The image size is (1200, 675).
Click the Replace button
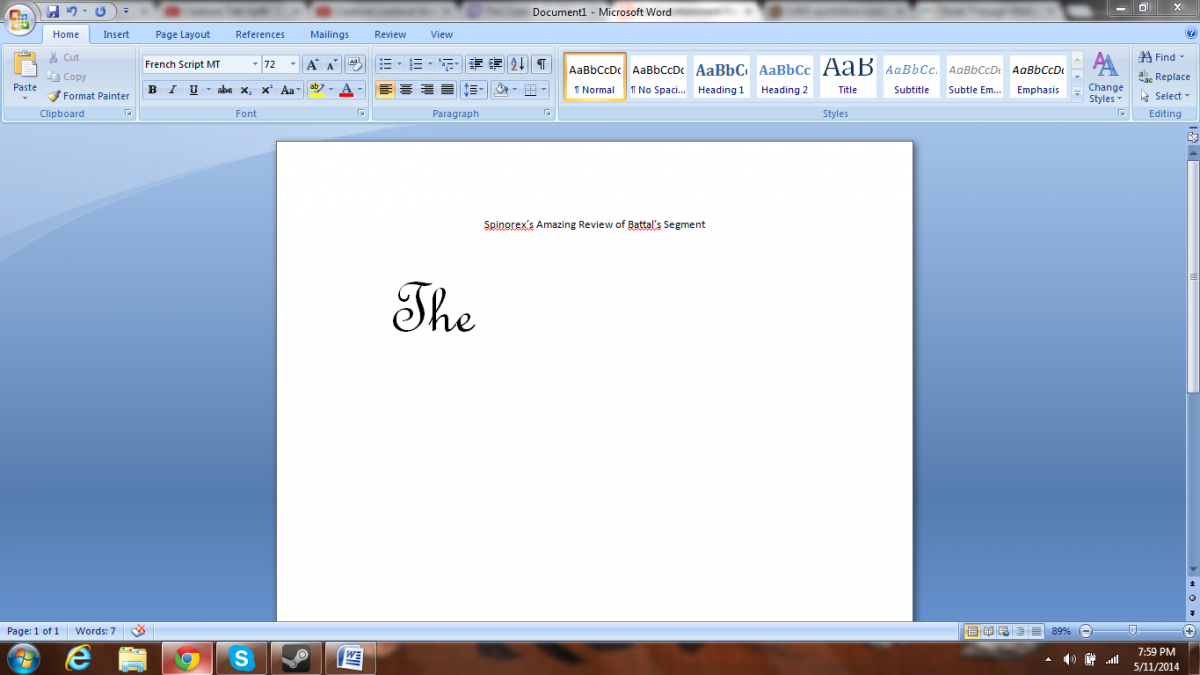pos(1165,77)
